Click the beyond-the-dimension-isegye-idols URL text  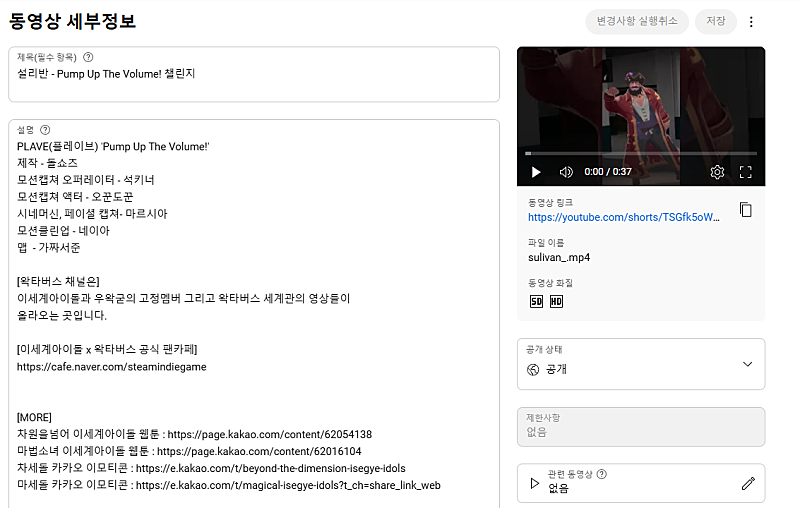[x=271, y=468]
